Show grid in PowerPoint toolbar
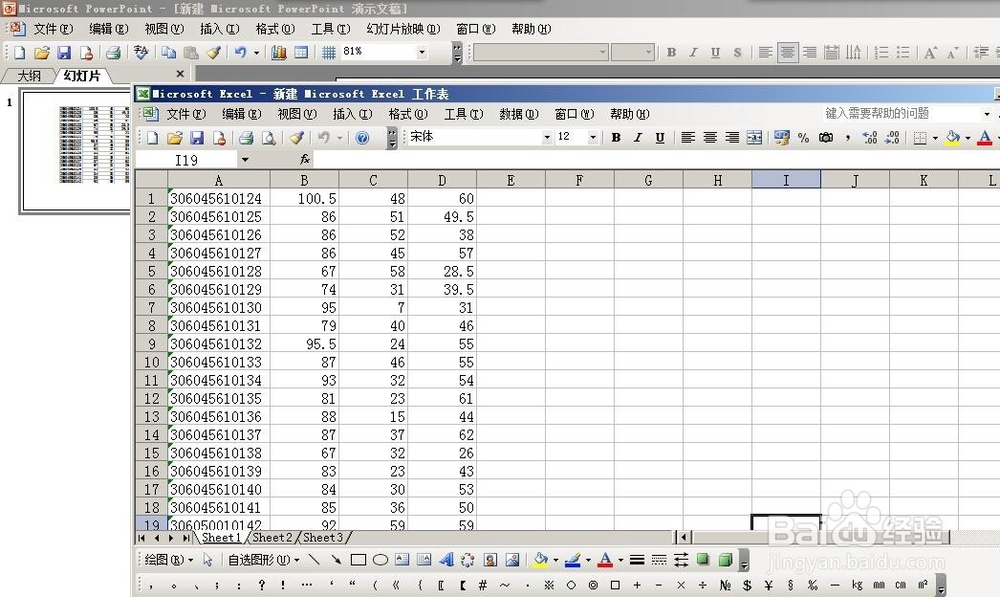Viewport: 1000px width, 597px height. [x=328, y=52]
